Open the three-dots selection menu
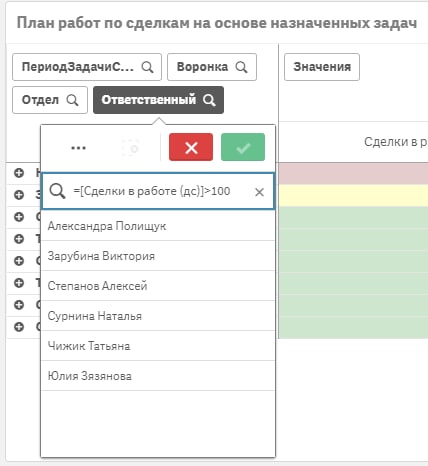 pyautogui.click(x=78, y=148)
